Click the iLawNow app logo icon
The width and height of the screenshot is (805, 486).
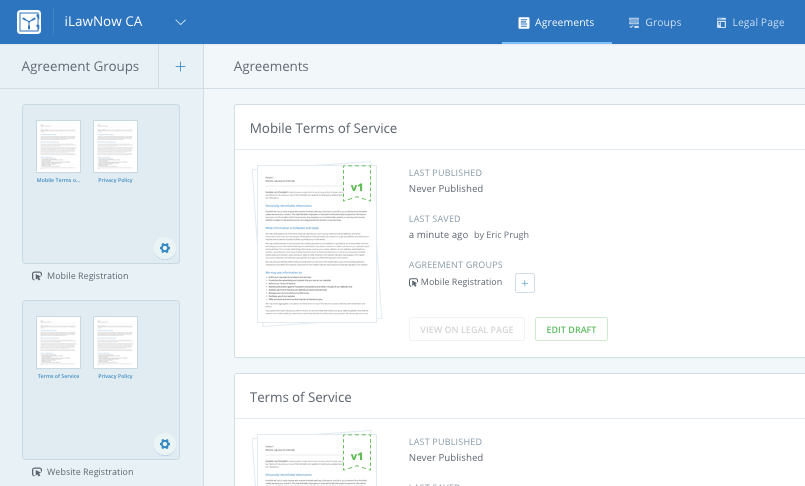click(x=29, y=22)
